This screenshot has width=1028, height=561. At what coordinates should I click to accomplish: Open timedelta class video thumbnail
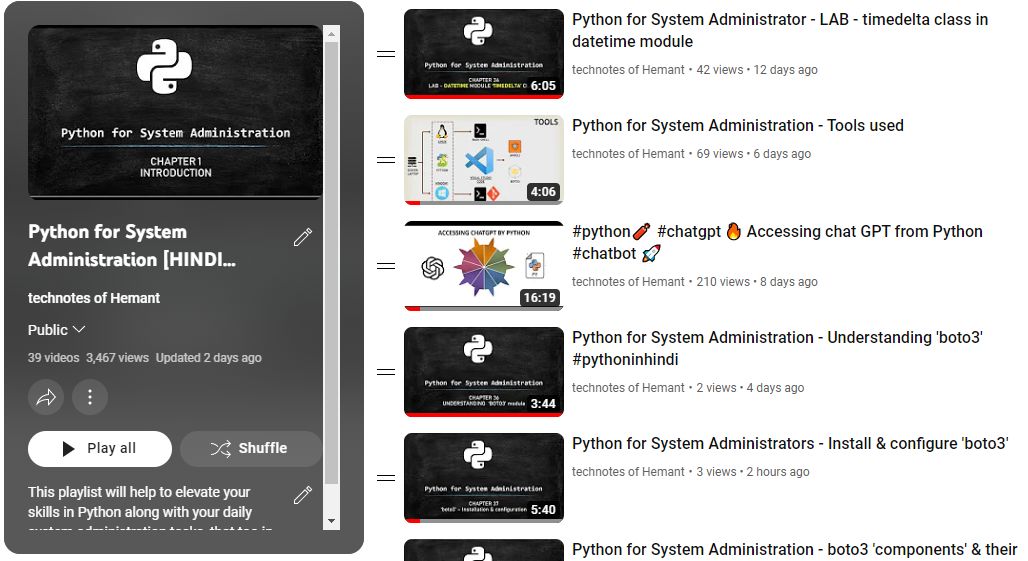pos(484,54)
